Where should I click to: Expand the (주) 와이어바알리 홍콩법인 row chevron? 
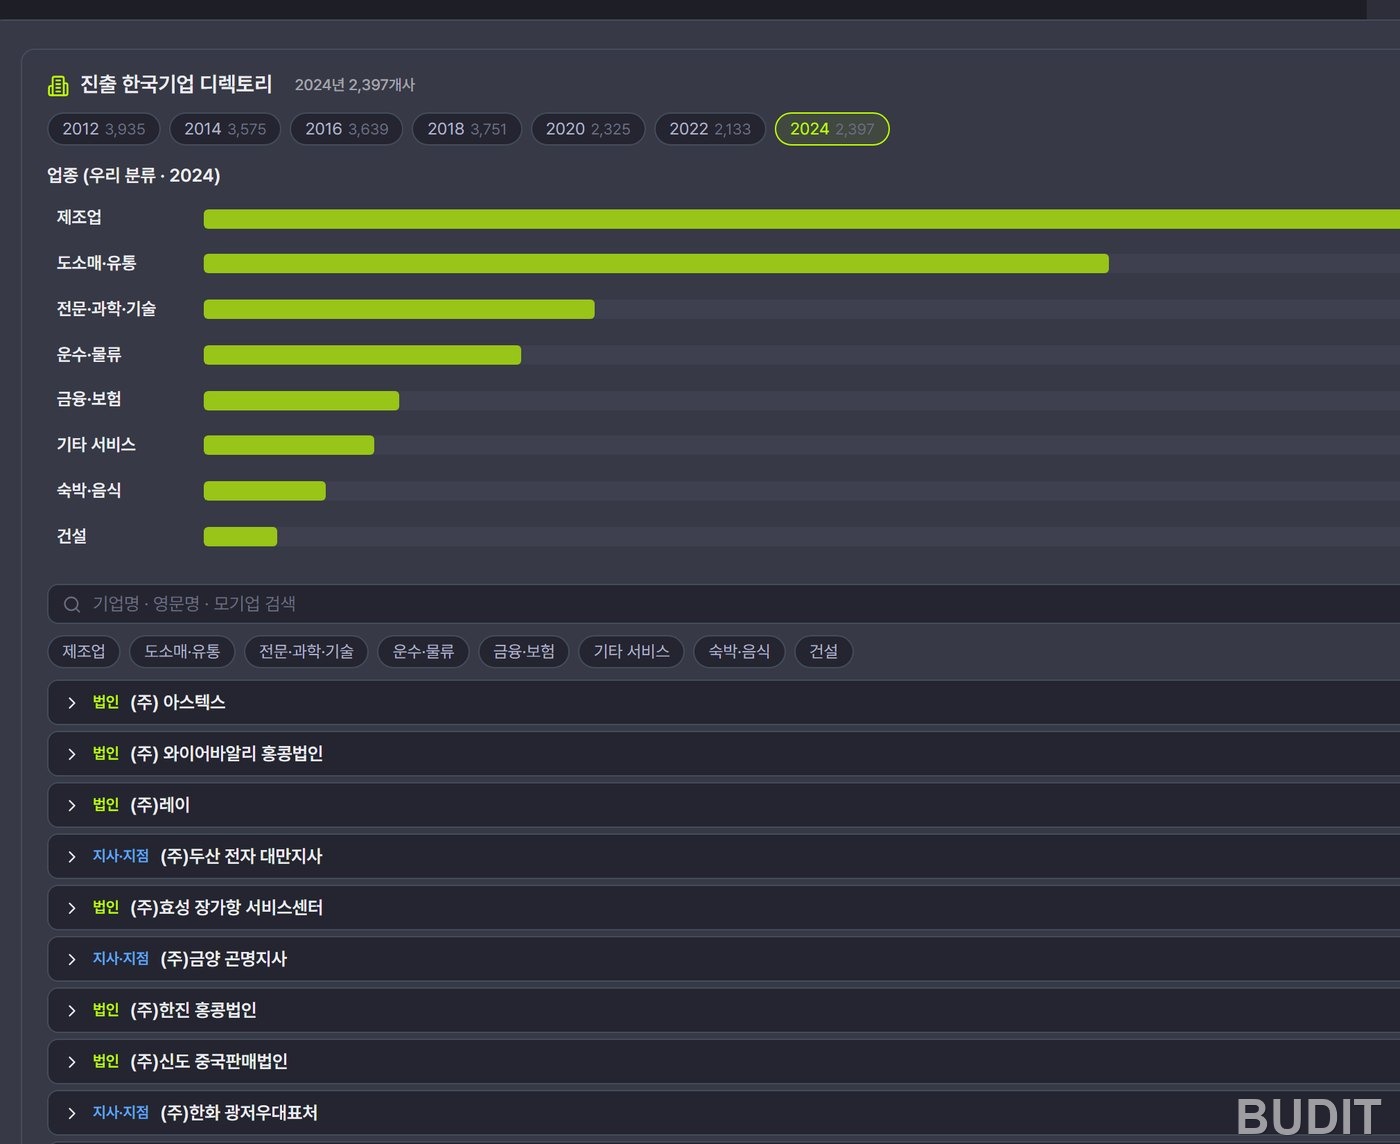click(72, 754)
